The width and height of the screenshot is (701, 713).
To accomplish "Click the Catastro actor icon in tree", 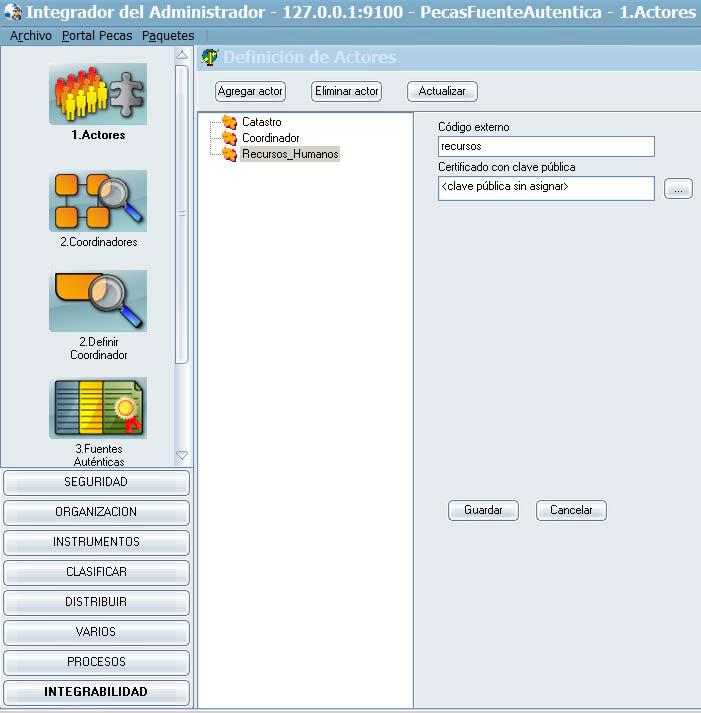I will 229,122.
